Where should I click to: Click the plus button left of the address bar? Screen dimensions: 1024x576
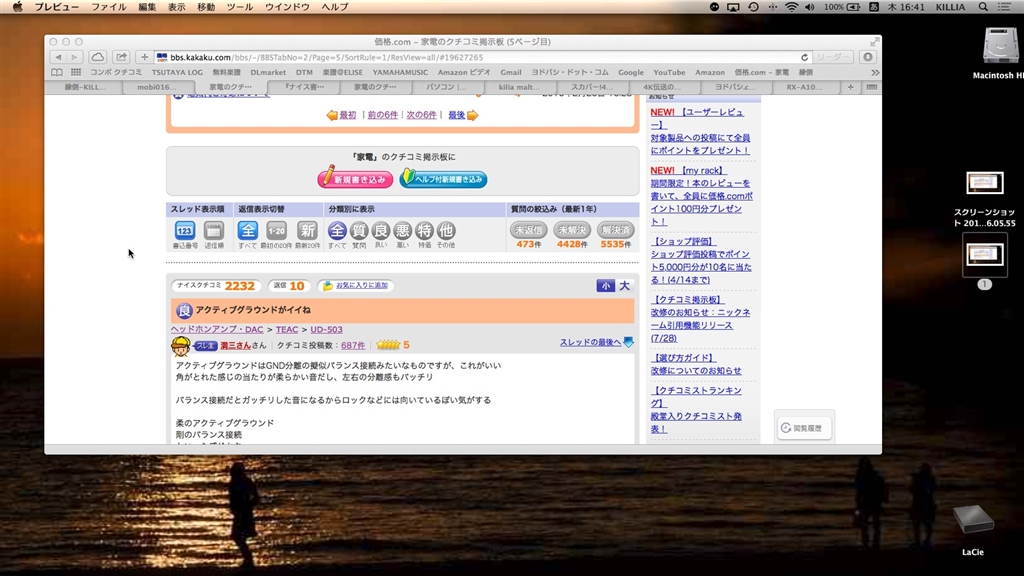click(144, 57)
